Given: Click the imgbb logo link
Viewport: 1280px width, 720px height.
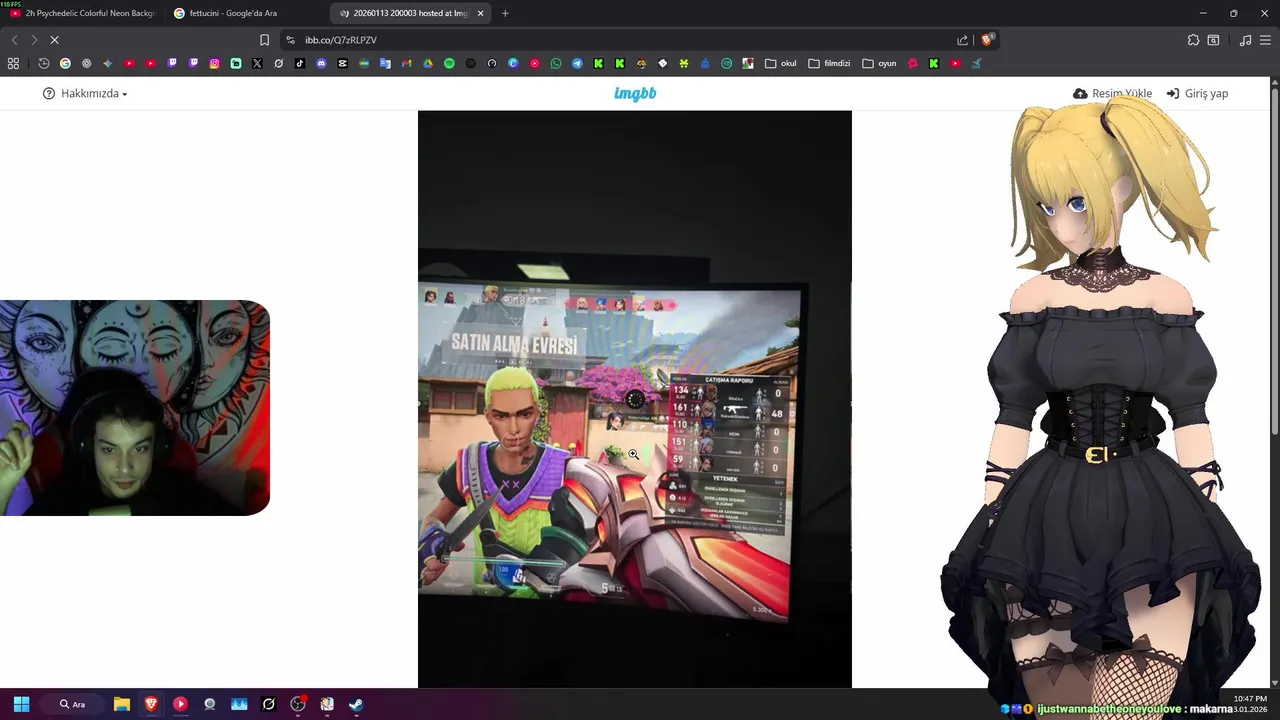Looking at the screenshot, I should click(x=635, y=93).
